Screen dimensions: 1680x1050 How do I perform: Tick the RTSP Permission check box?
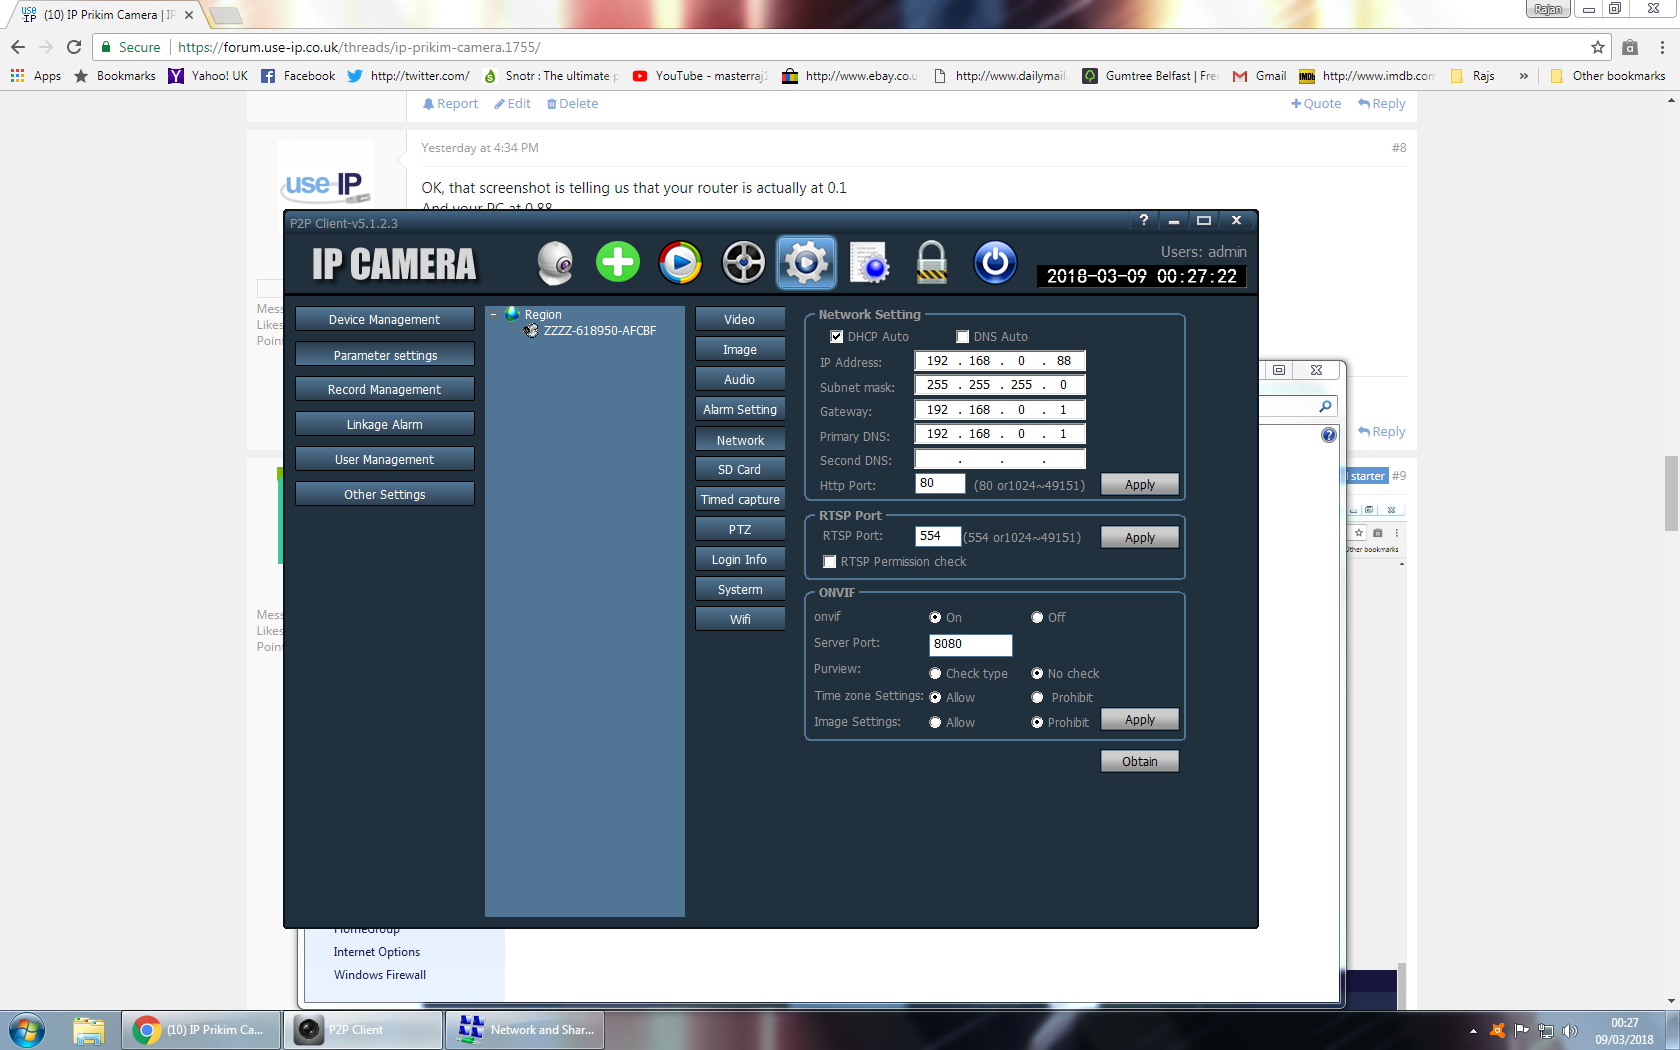pyautogui.click(x=830, y=562)
